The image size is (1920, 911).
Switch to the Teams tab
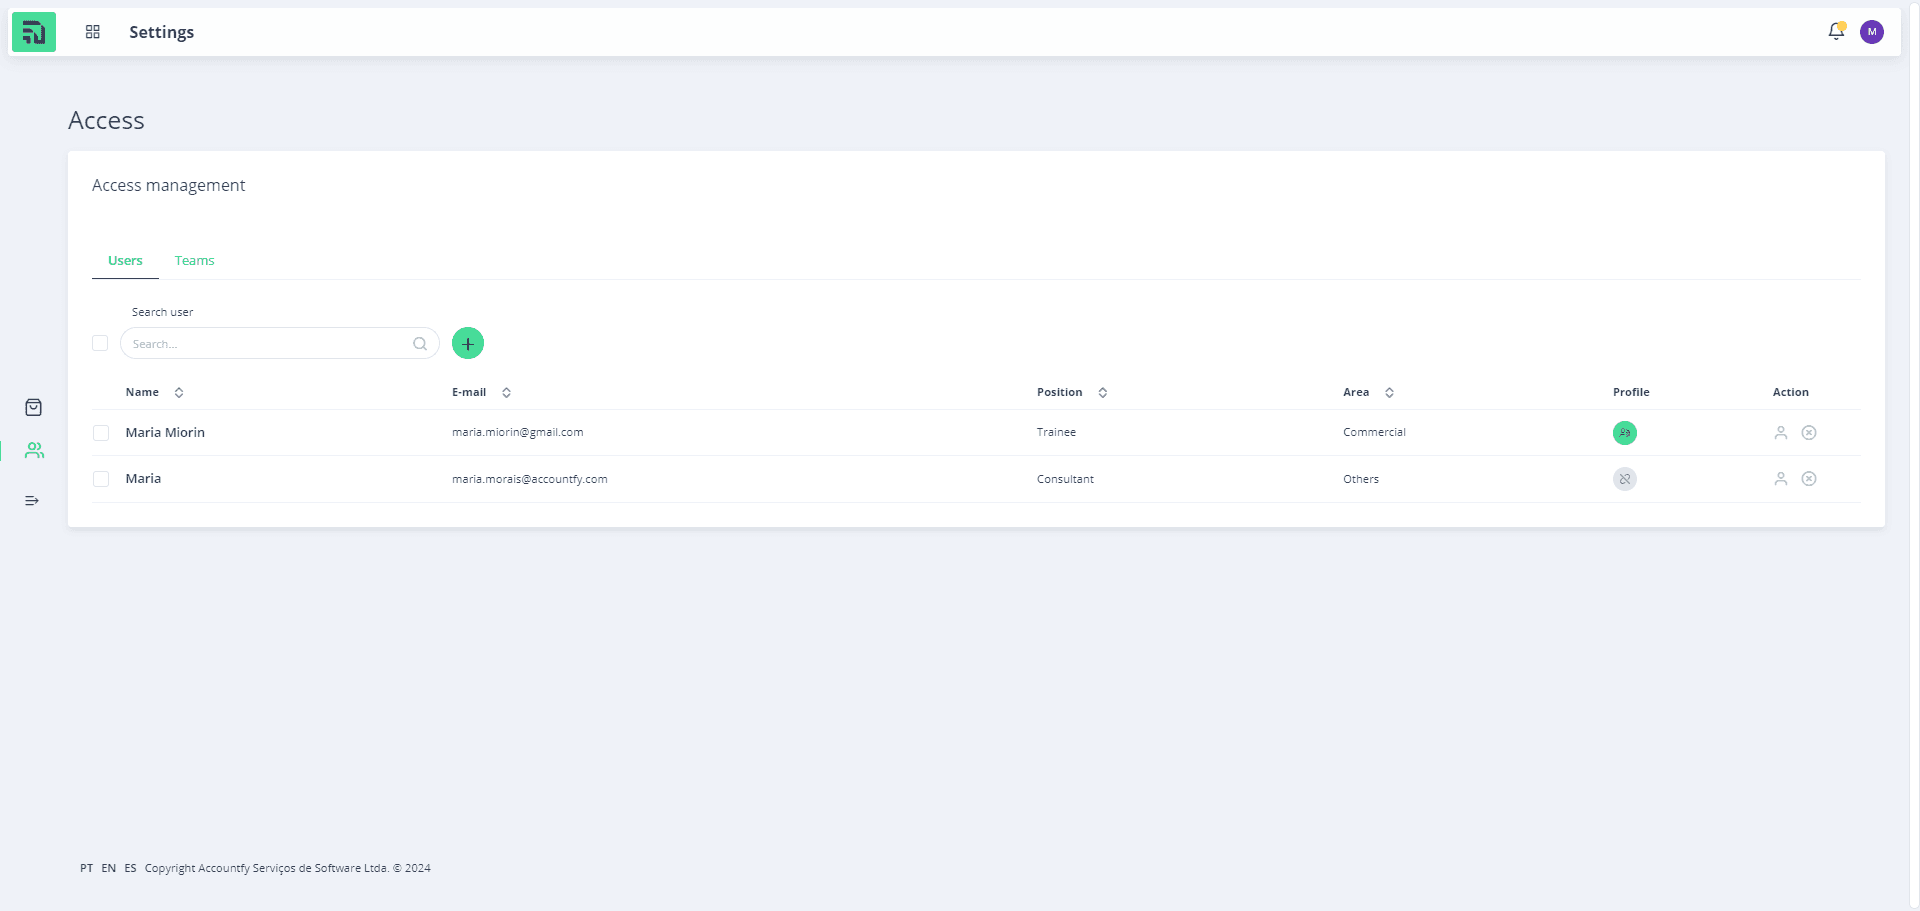point(195,261)
